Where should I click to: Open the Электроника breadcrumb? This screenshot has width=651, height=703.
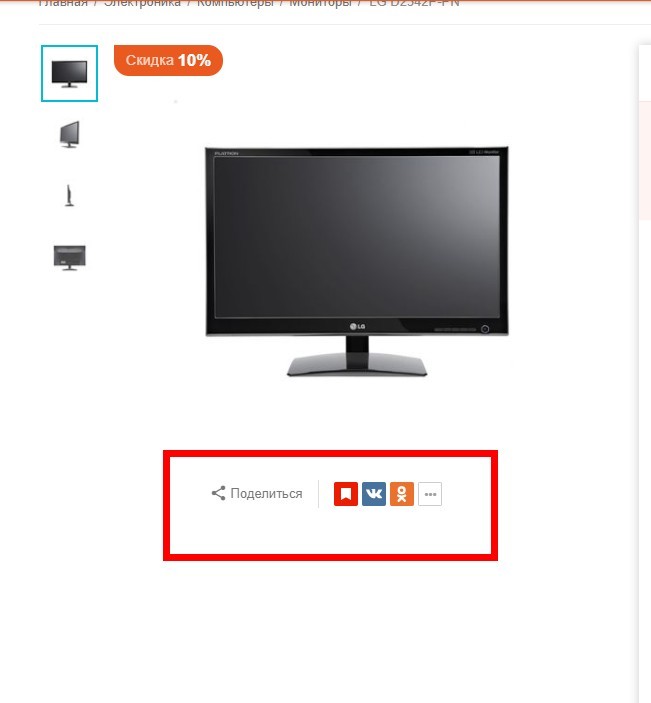tap(143, 3)
